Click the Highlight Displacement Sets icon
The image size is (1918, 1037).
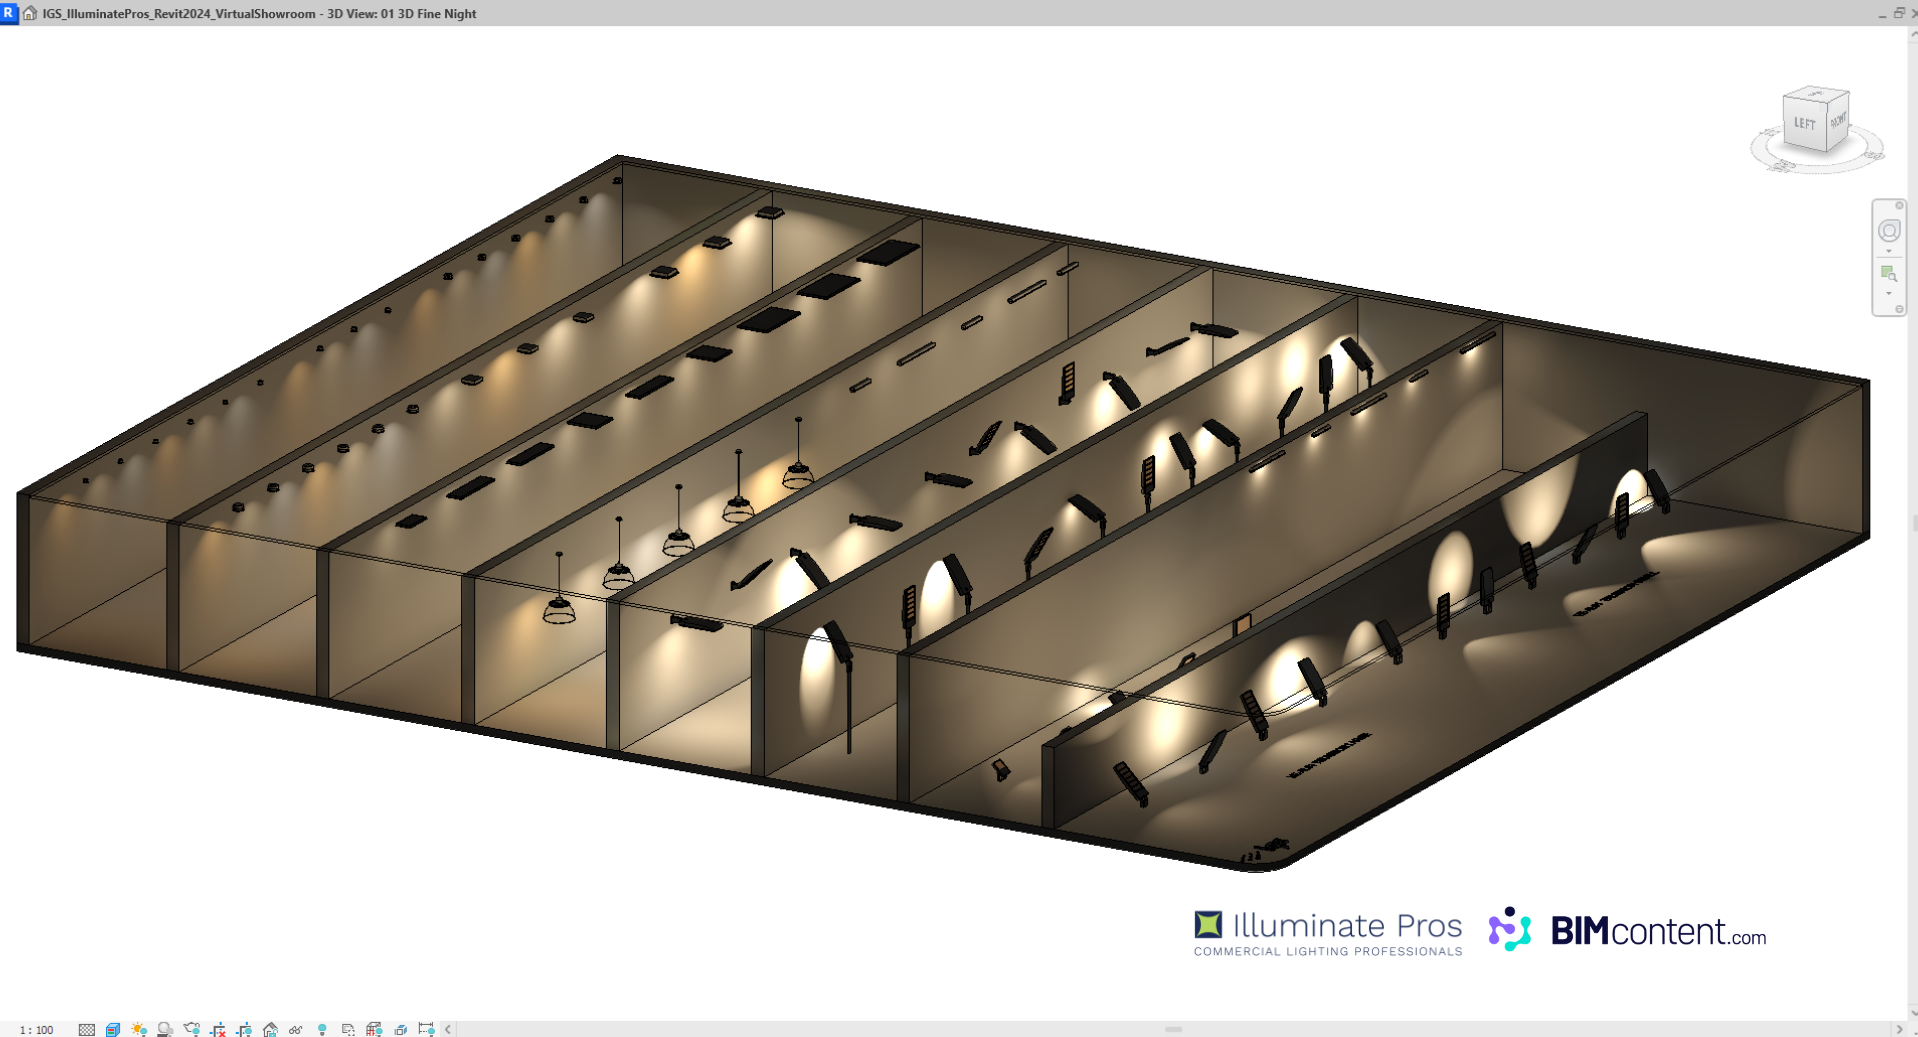point(400,1029)
